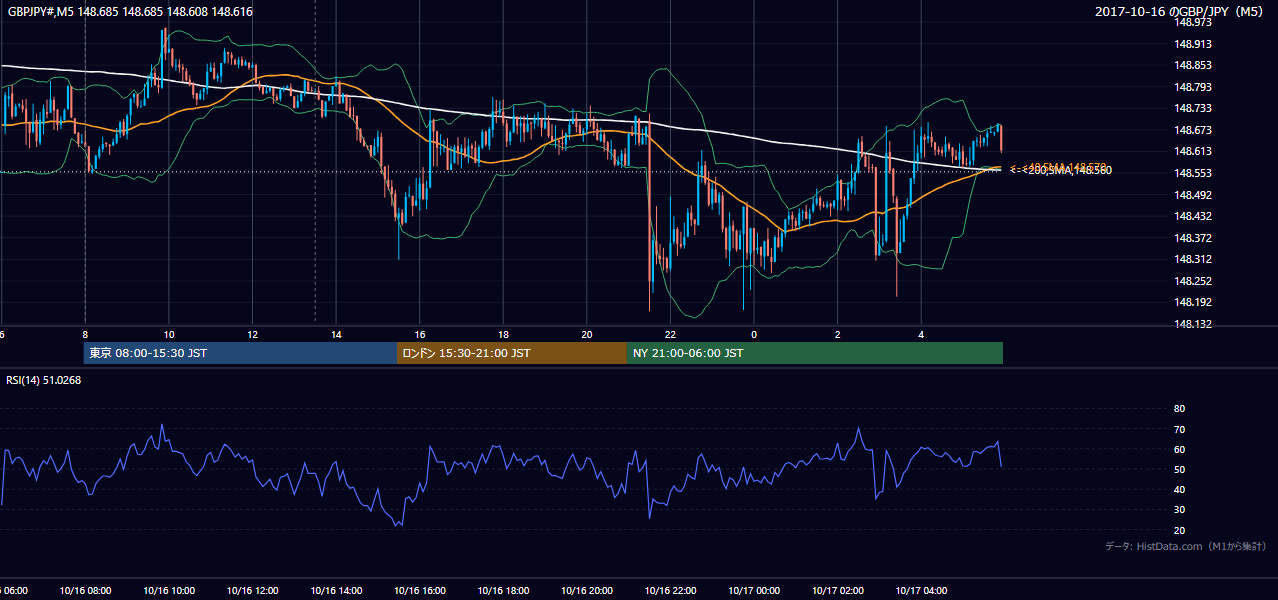The image size is (1278, 600).
Task: Click hour tick '22' under price chart
Action: coord(670,334)
